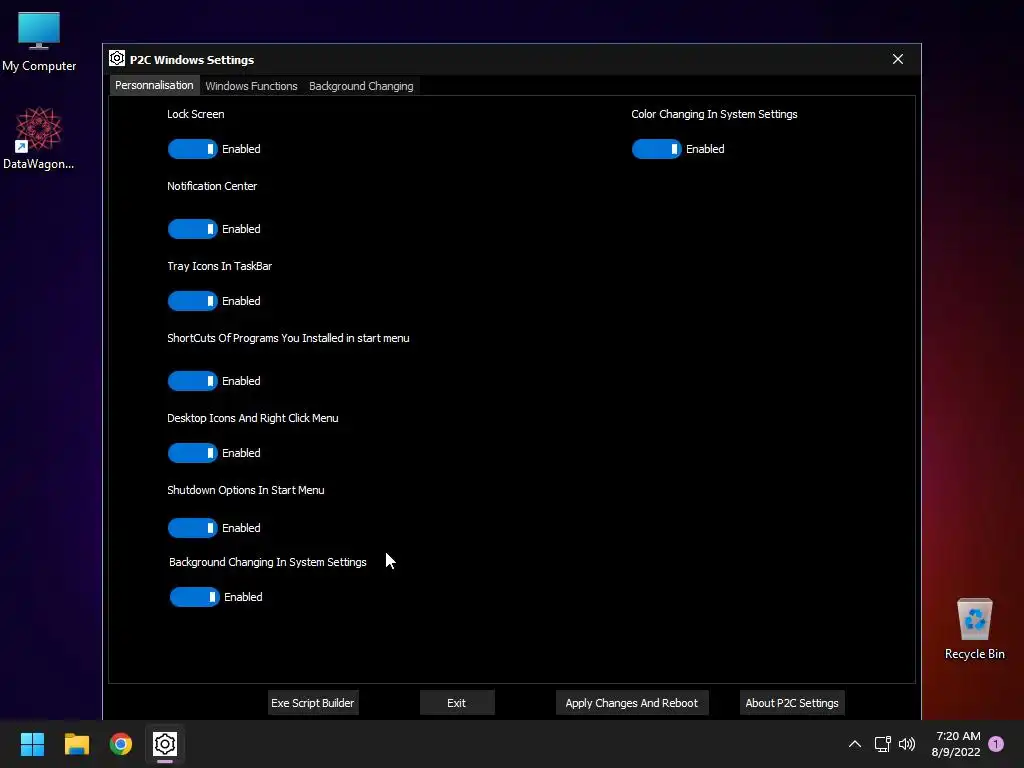This screenshot has height=768, width=1024.
Task: Click the Lock Screen label
Action: pos(196,114)
